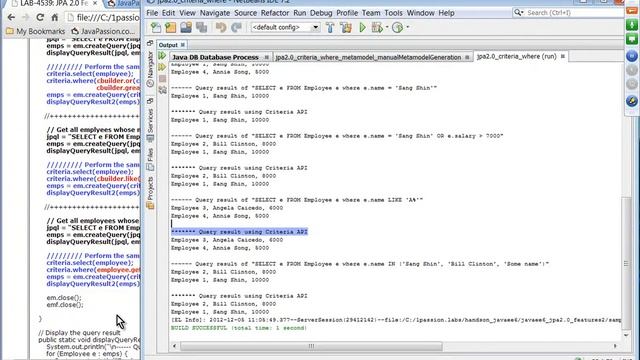This screenshot has height=360, width=640.
Task: Click the Stop process square icon
Action: 162,78
